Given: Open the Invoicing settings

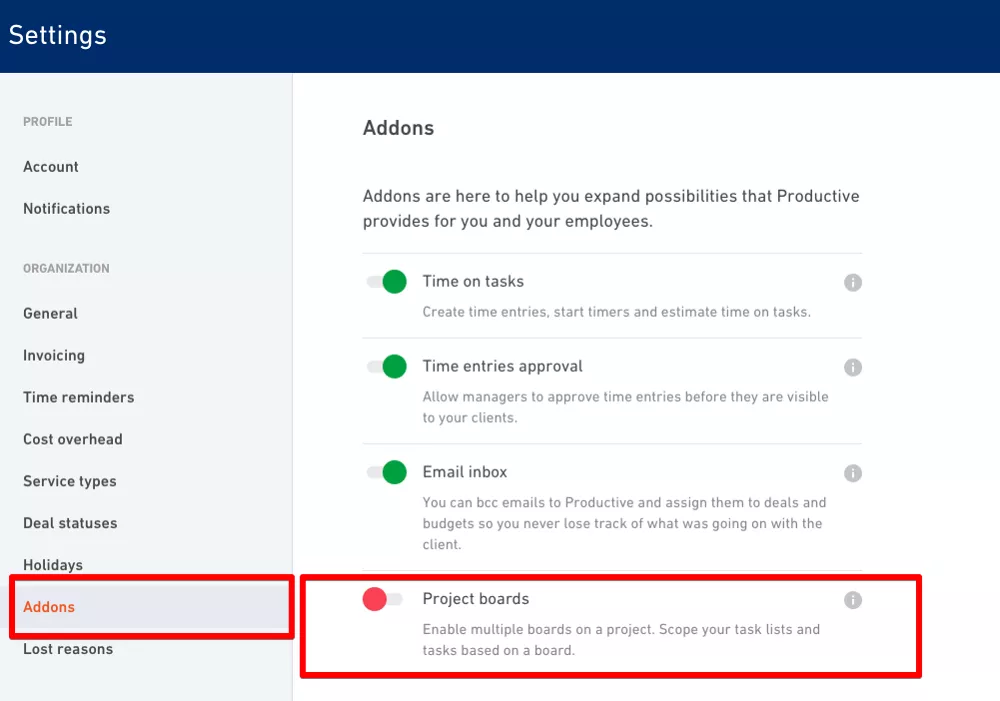Looking at the screenshot, I should 54,355.
